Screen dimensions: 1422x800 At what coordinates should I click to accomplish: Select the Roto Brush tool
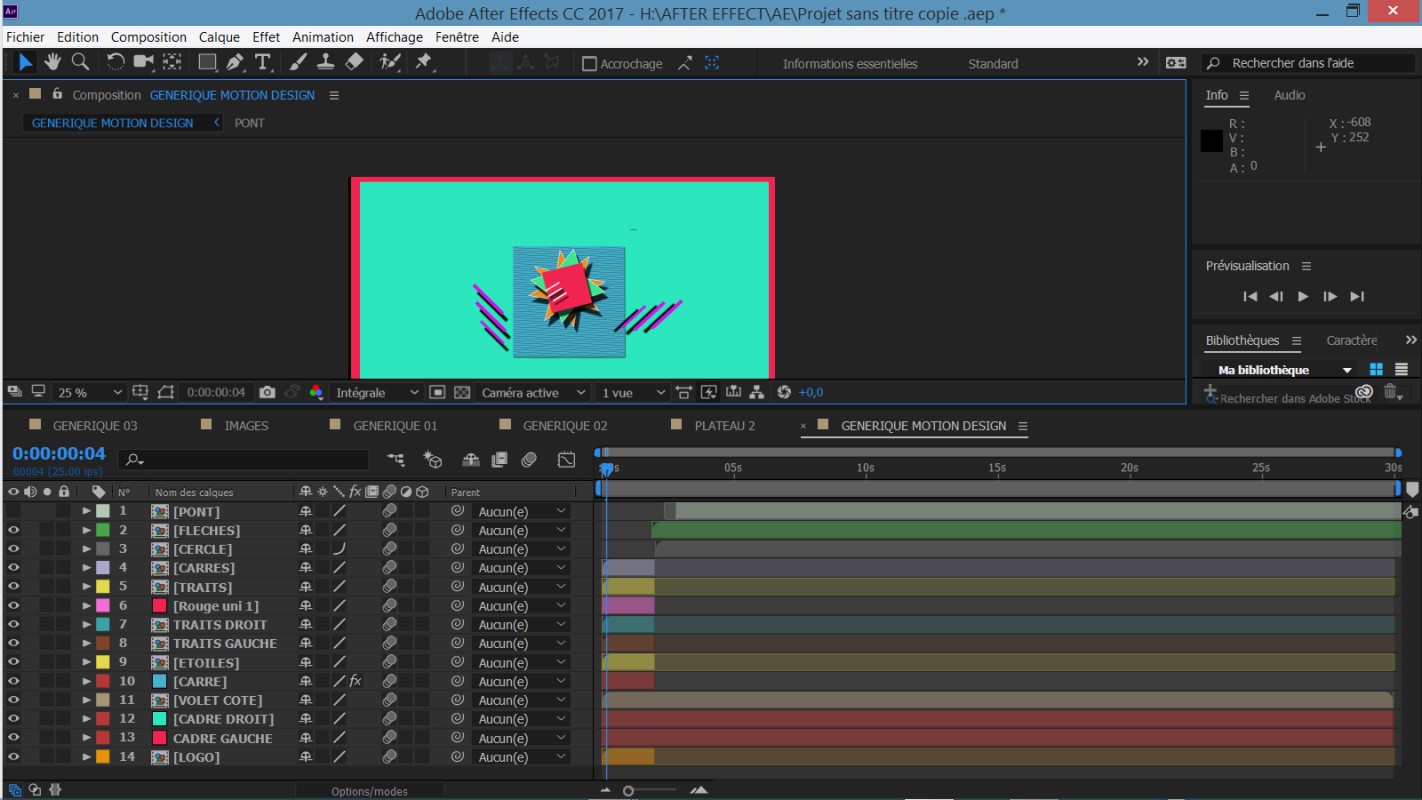(x=390, y=62)
